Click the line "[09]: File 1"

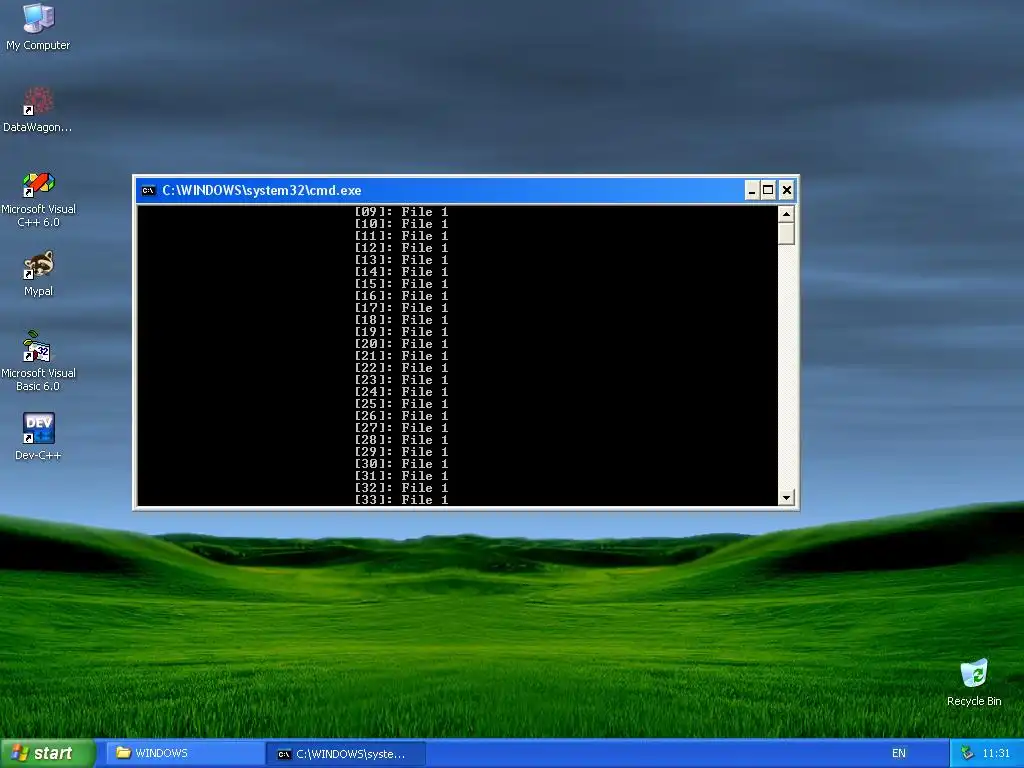(x=402, y=212)
